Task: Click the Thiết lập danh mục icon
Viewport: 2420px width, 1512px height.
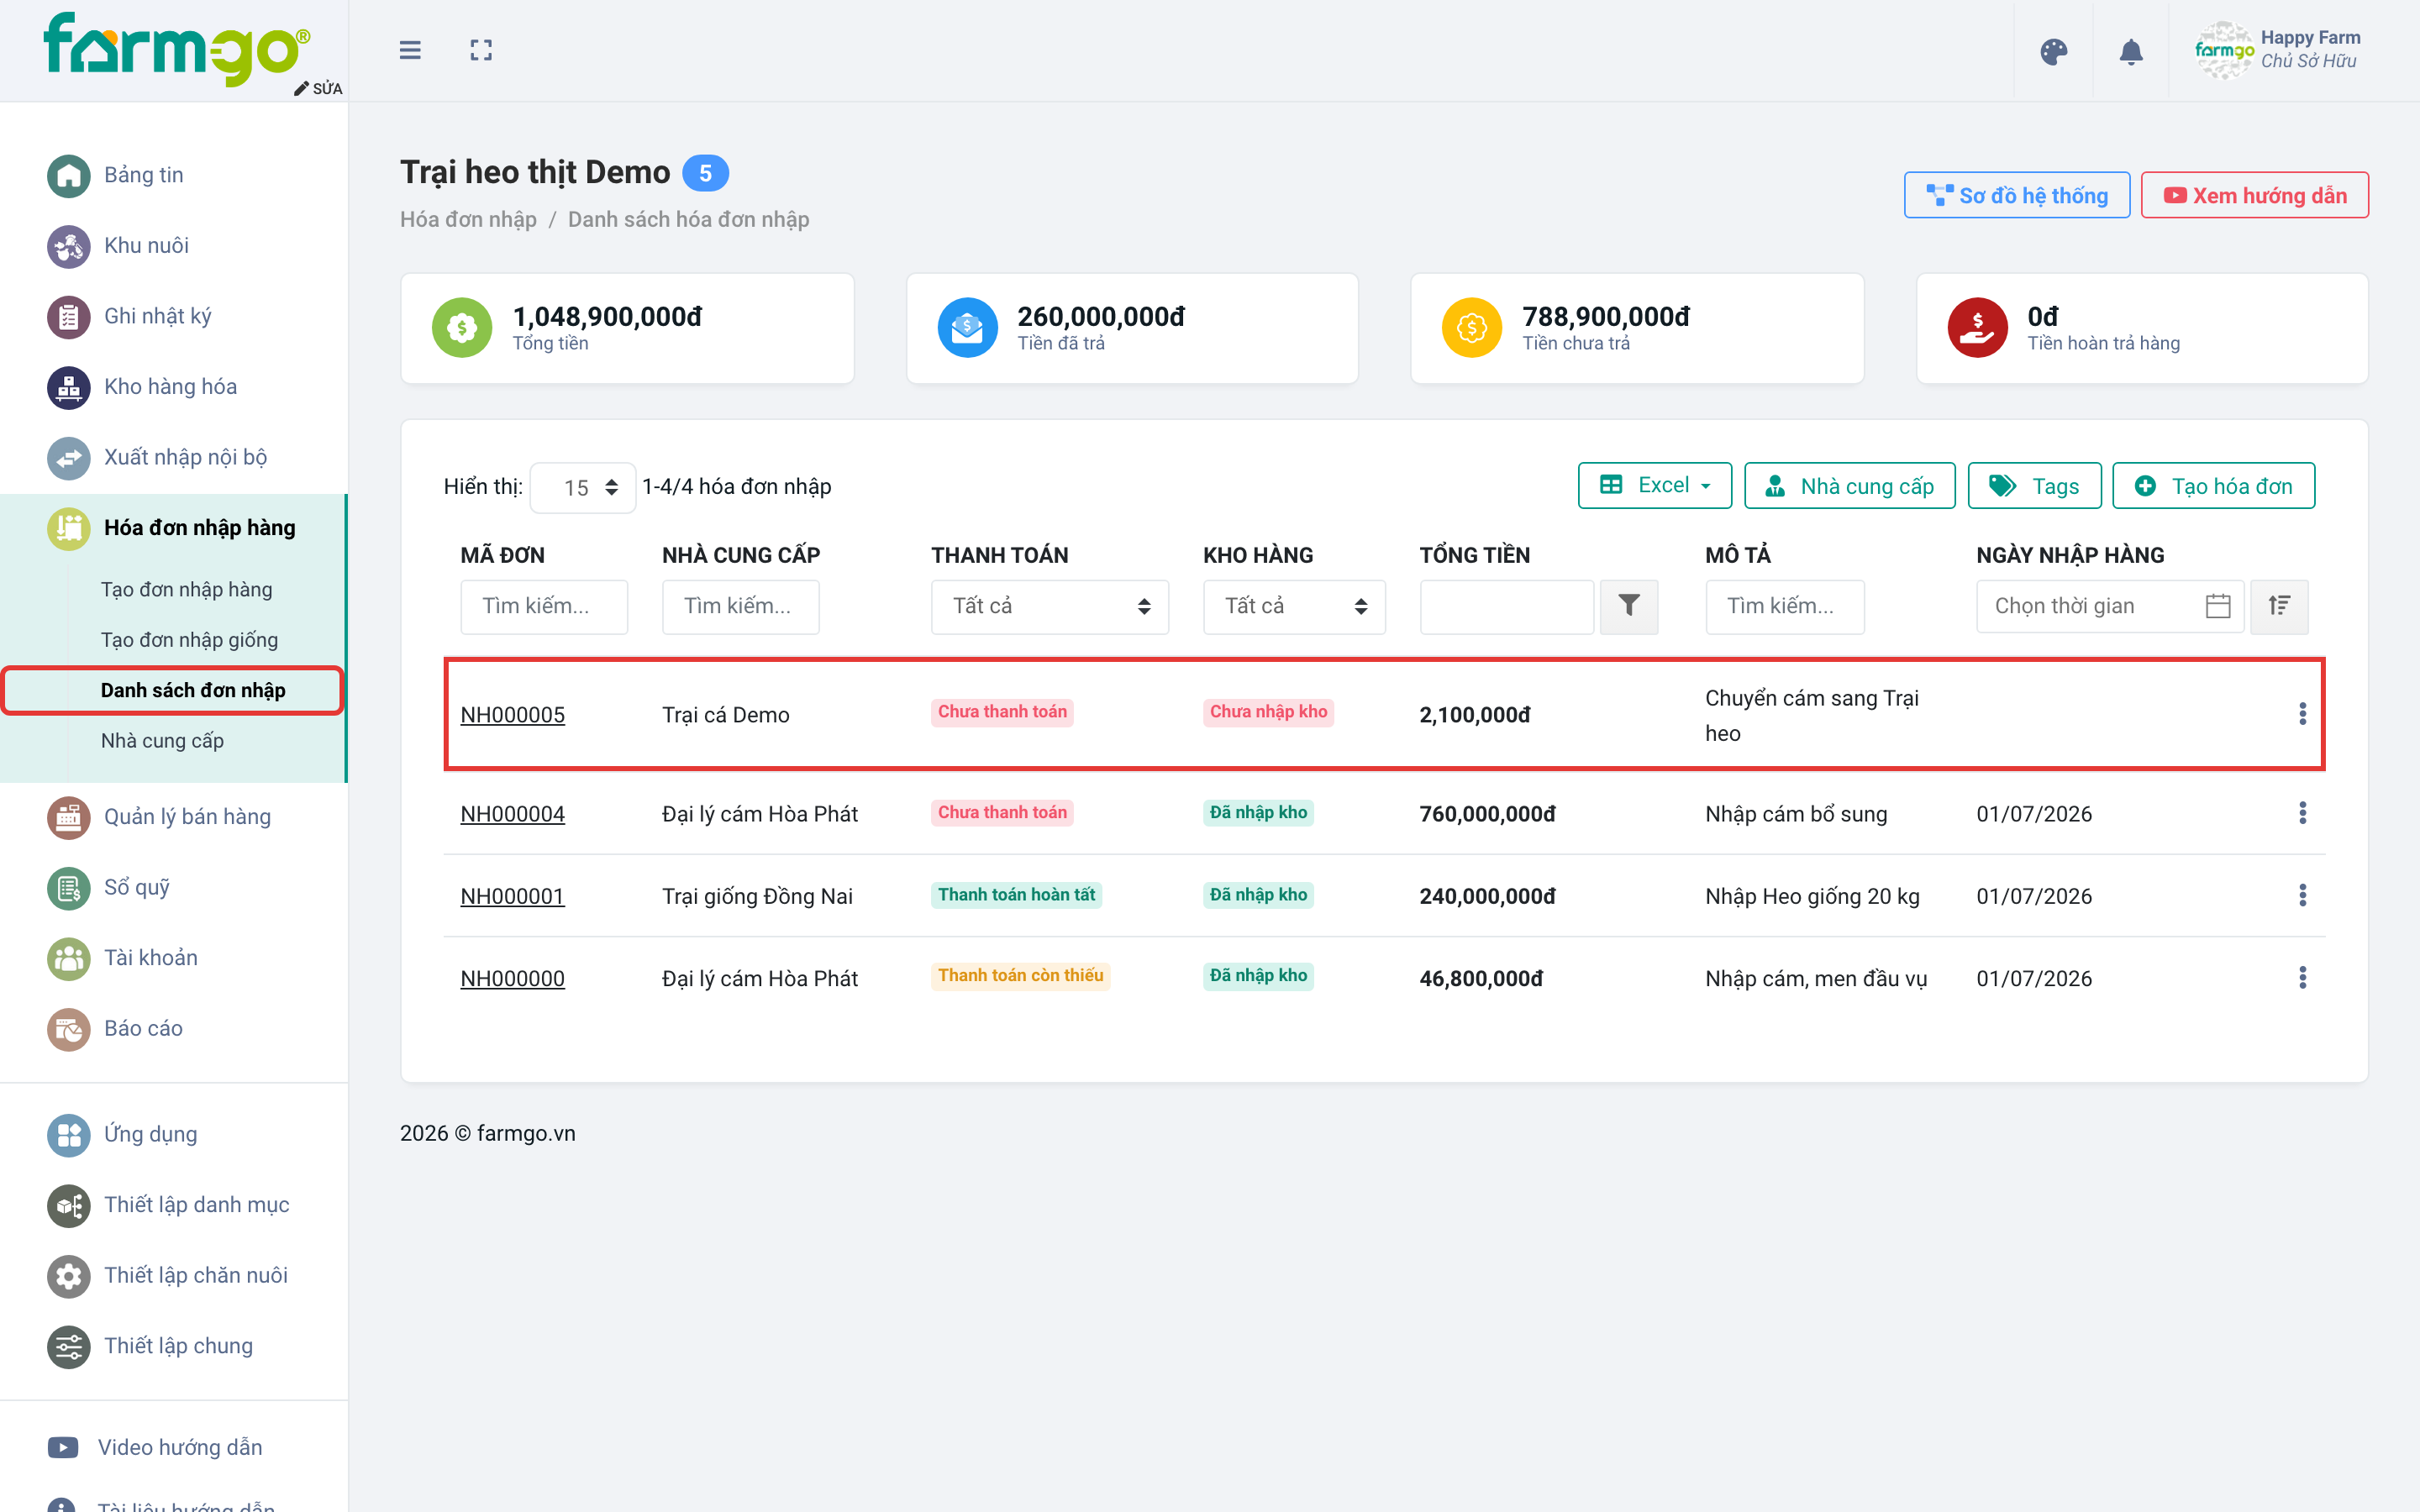Action: point(68,1205)
